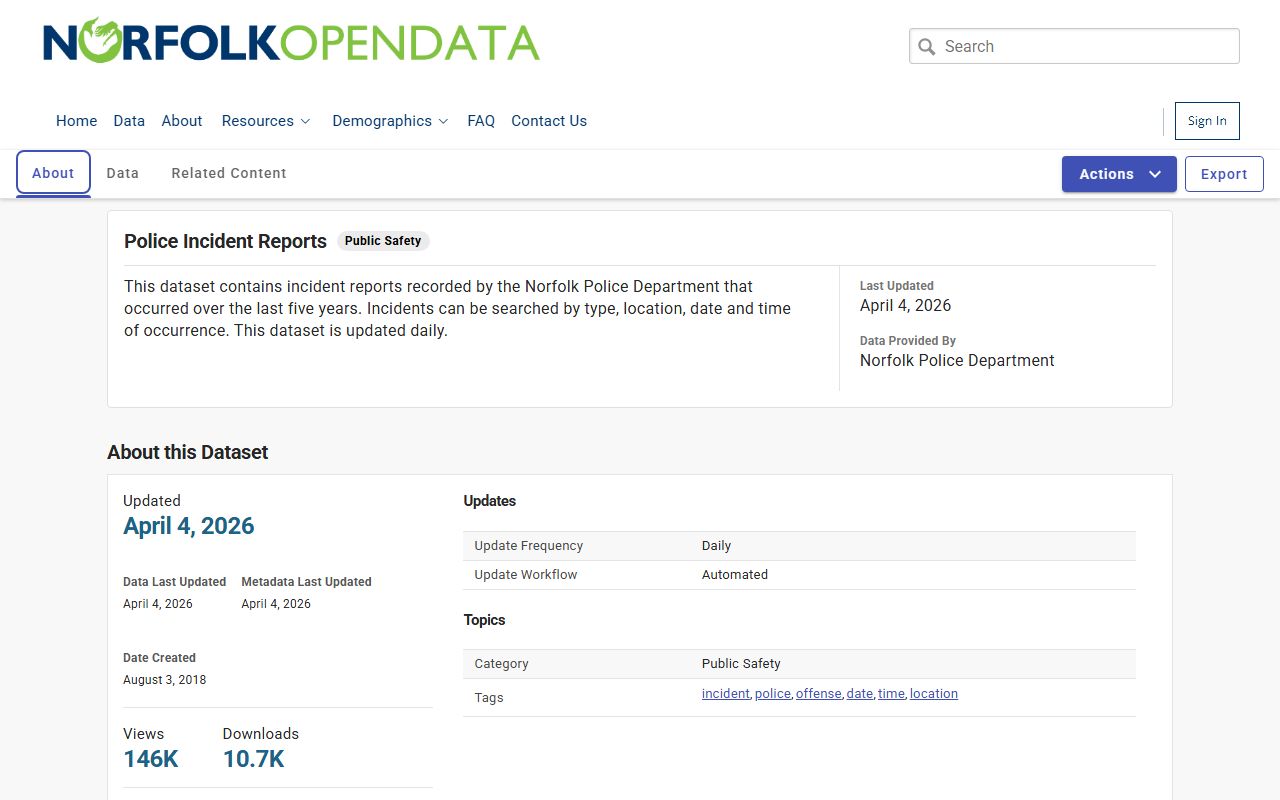Select the Police Incident Reports title

click(225, 241)
